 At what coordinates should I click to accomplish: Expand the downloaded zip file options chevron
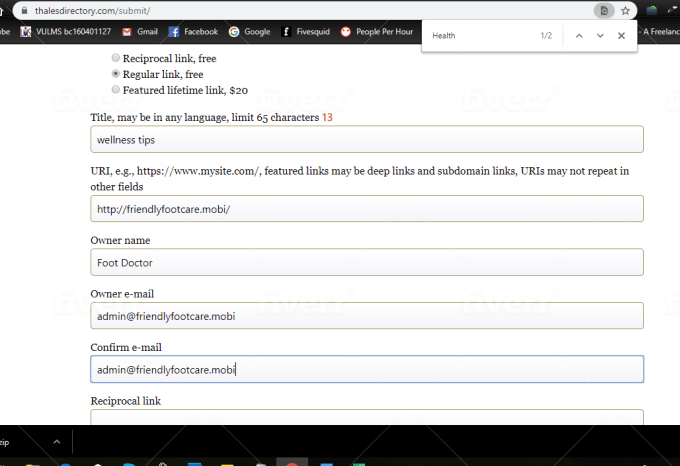click(x=56, y=441)
